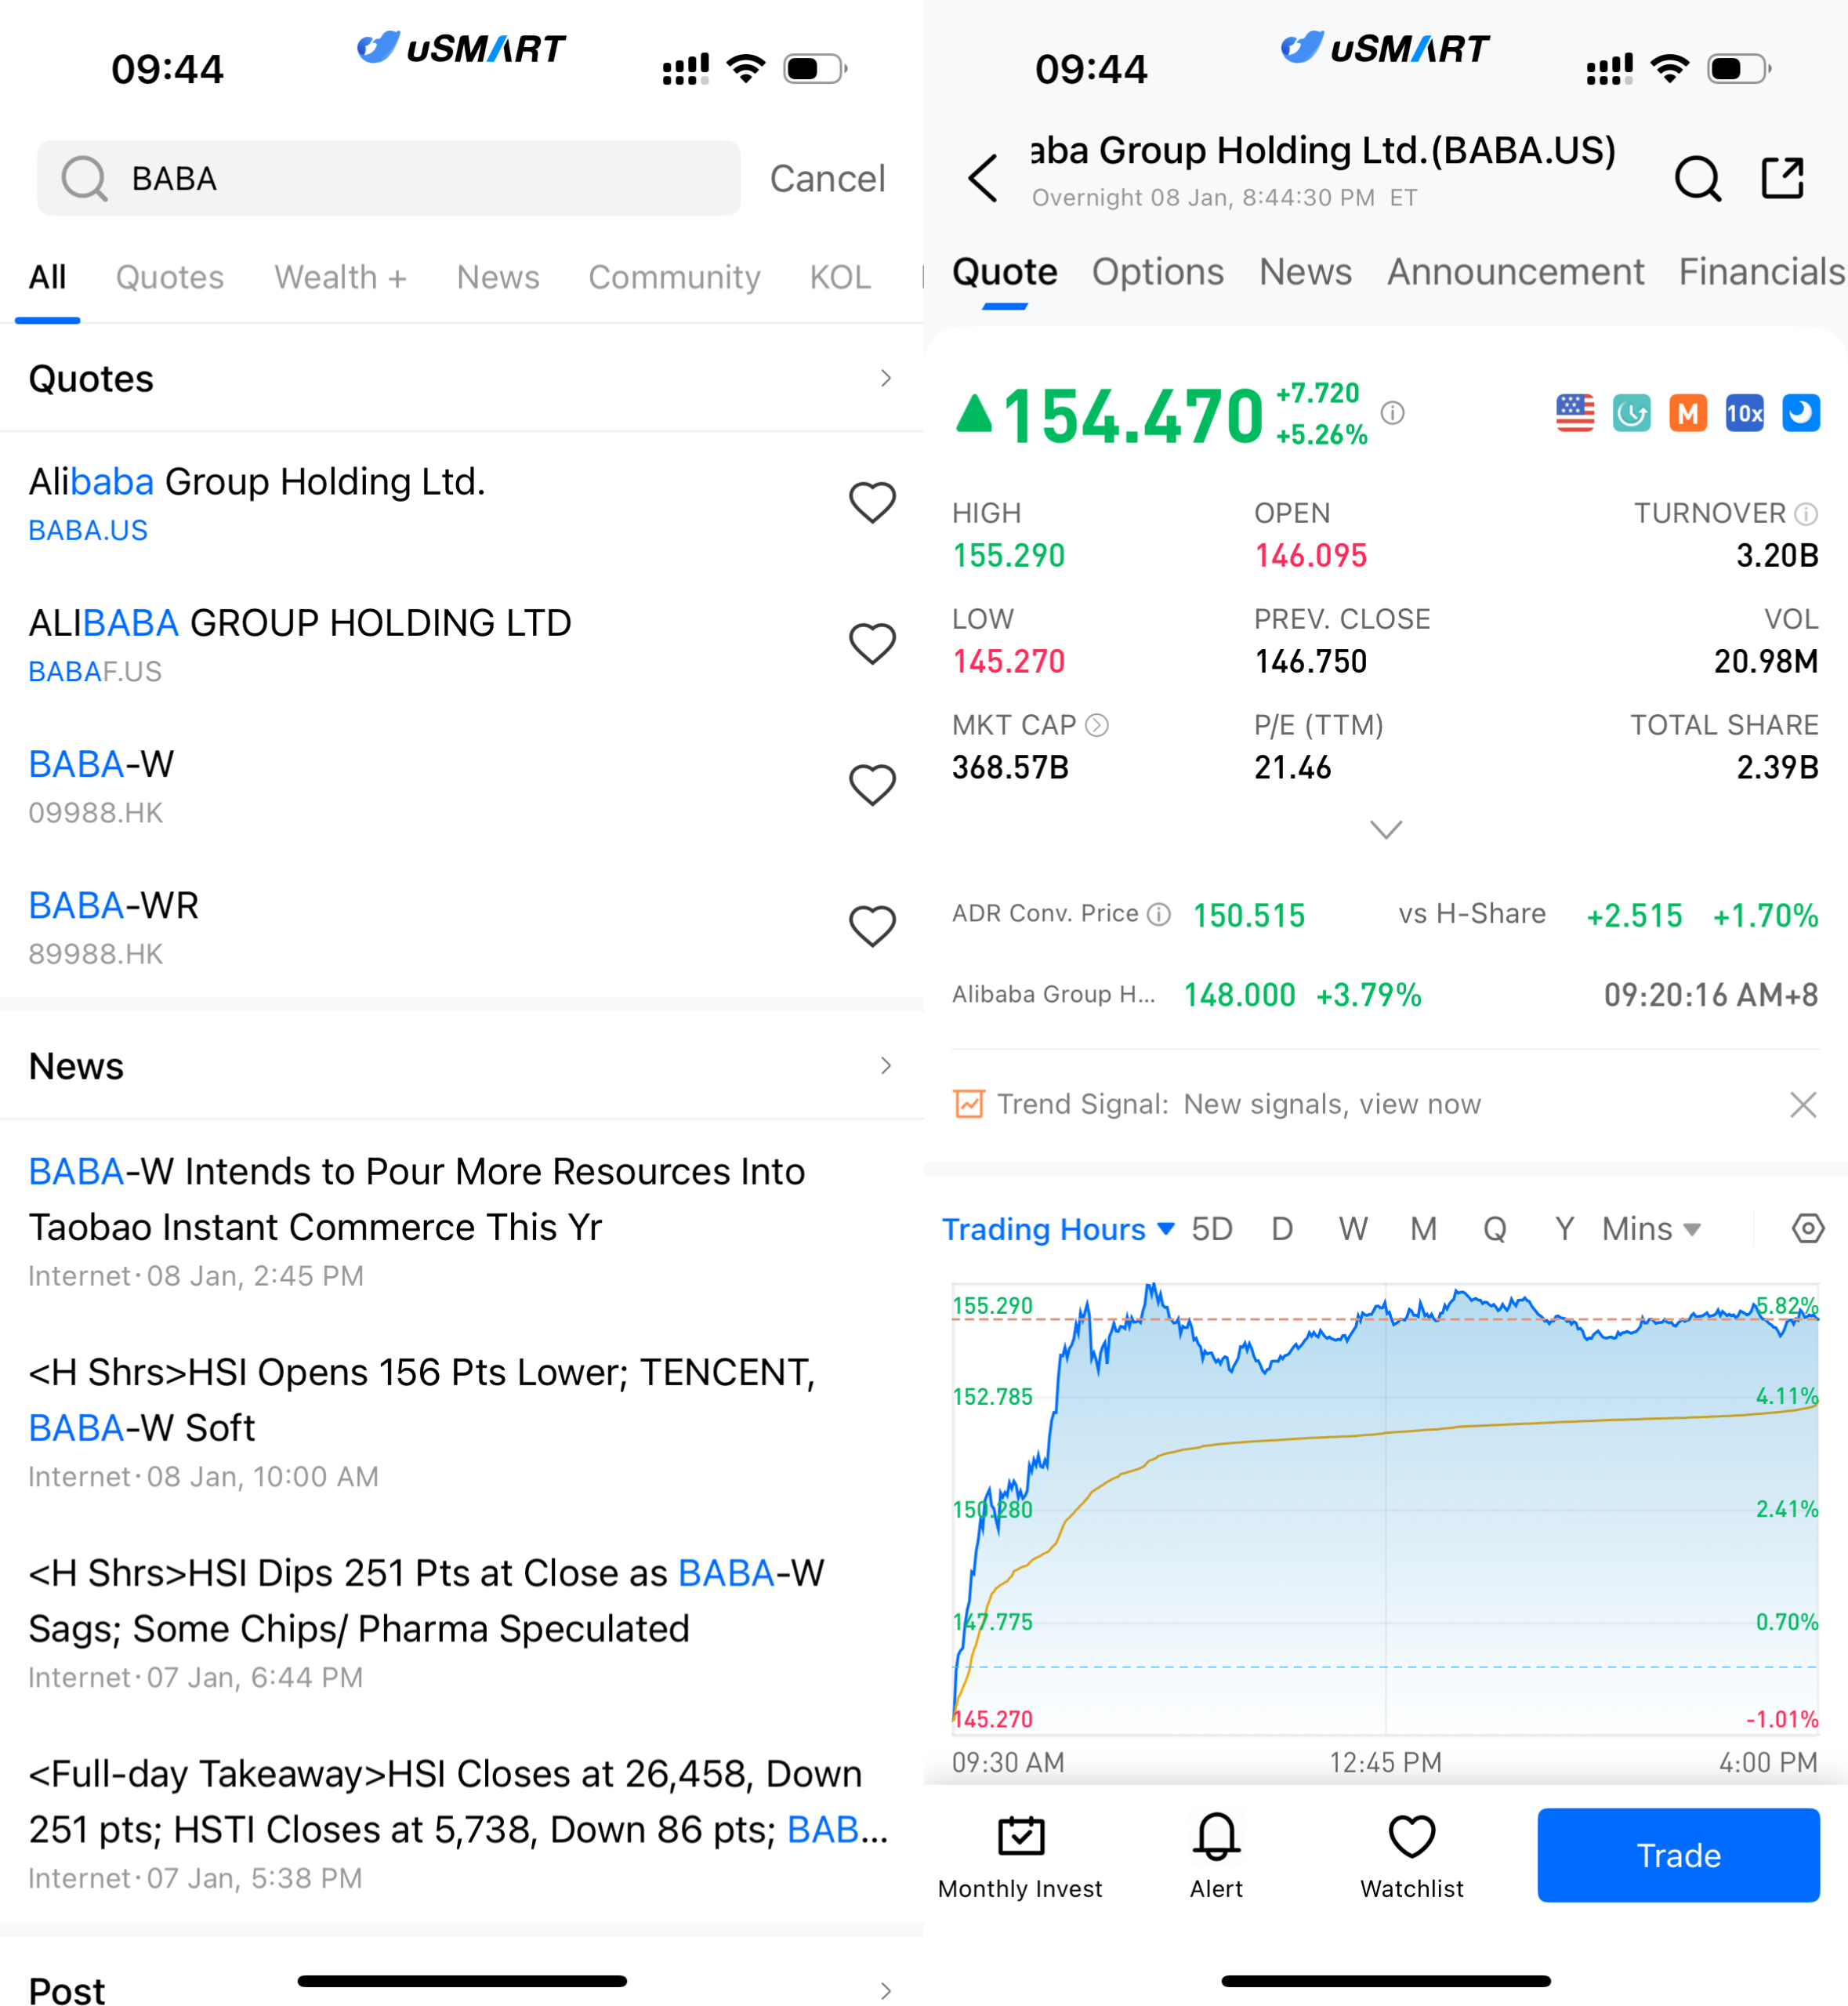The height and width of the screenshot is (2006, 1848).
Task: Tap the 10x leverage badge
Action: click(x=1744, y=413)
